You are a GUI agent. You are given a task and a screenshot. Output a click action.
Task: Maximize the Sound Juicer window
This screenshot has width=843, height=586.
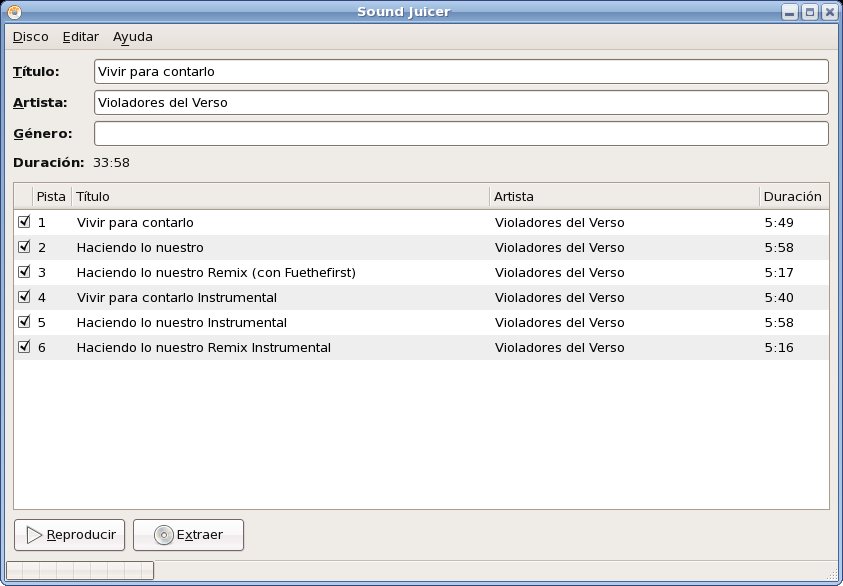pos(810,12)
